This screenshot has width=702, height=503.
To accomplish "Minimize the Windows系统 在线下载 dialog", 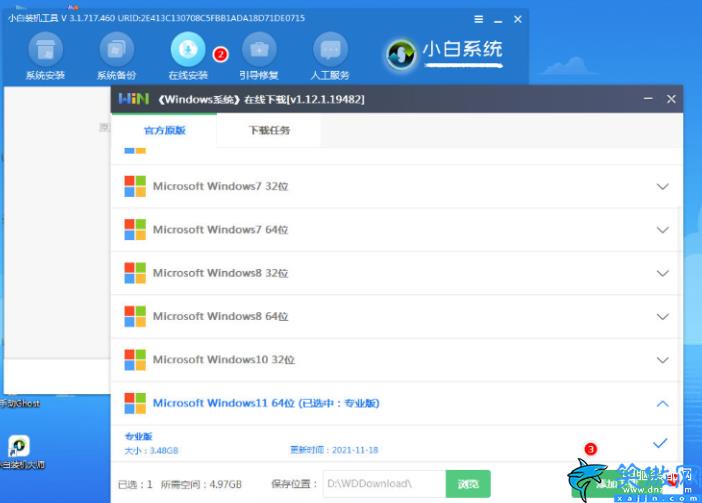I will tap(648, 98).
